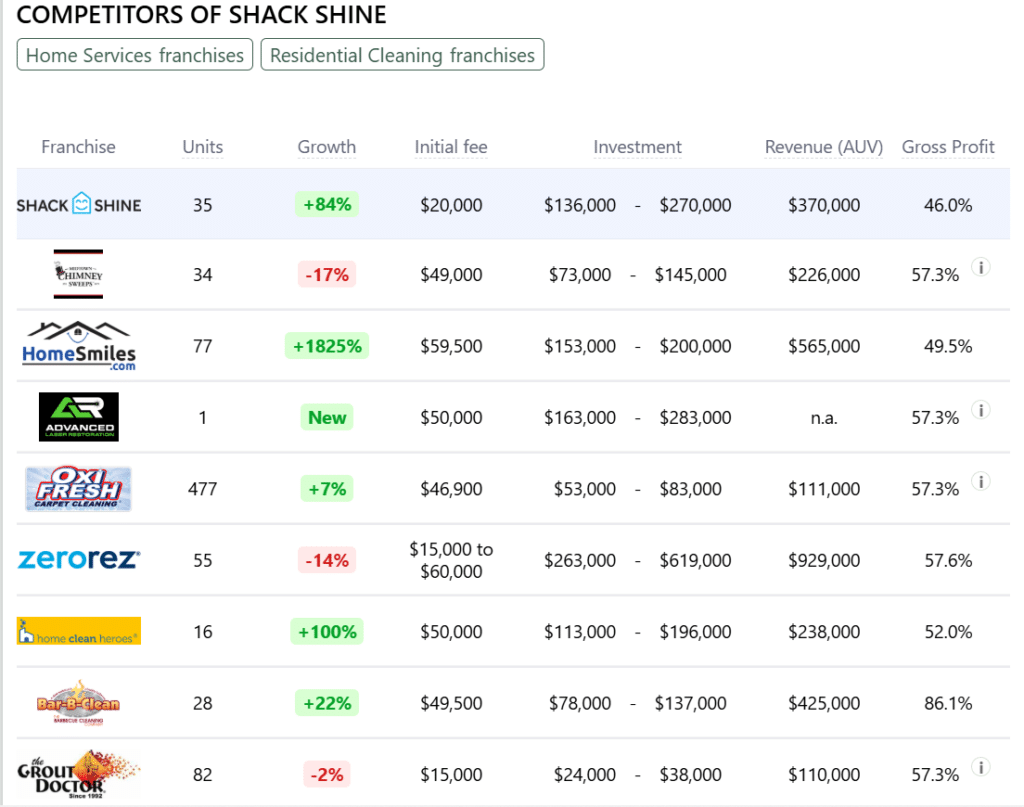
Task: Select the 46.0% gross profit value
Action: [948, 205]
